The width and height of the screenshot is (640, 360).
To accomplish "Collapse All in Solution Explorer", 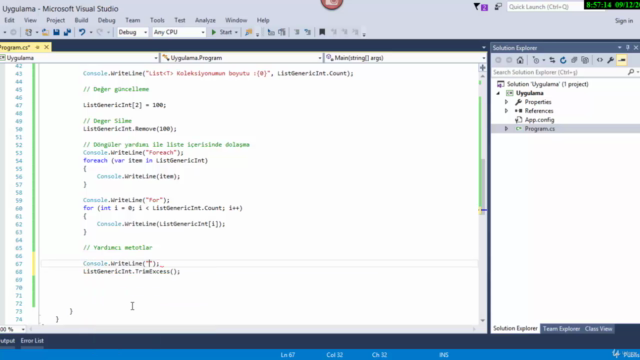I will tap(574, 60).
